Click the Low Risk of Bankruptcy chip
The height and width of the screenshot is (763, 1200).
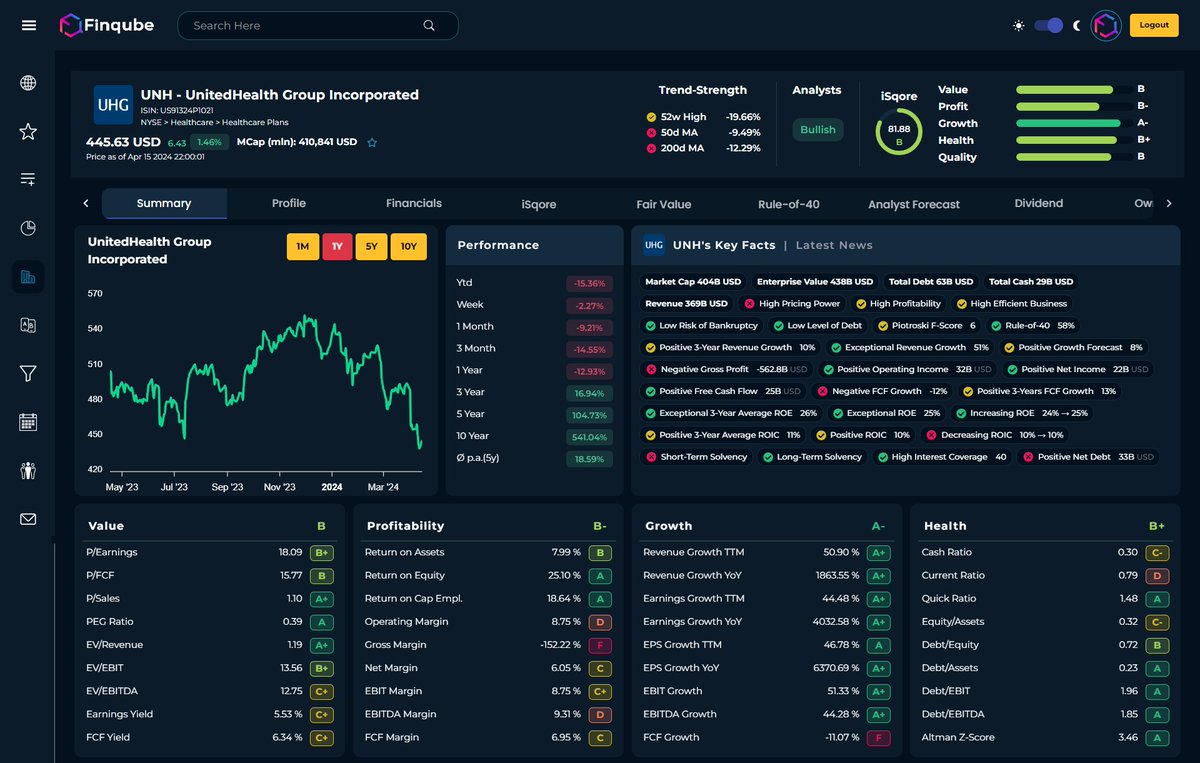pos(701,325)
